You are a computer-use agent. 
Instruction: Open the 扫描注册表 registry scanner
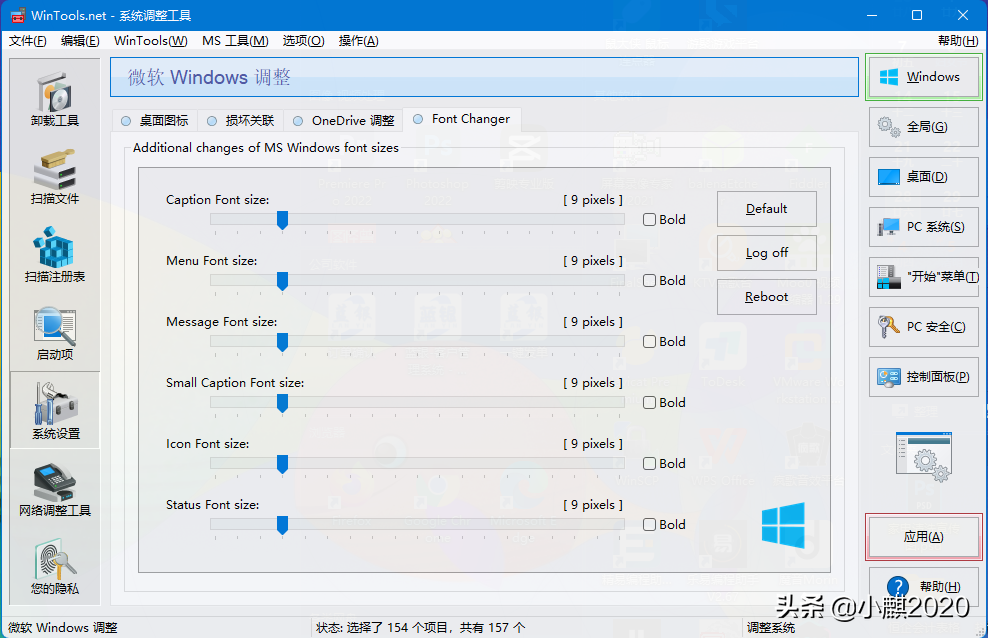click(x=55, y=255)
